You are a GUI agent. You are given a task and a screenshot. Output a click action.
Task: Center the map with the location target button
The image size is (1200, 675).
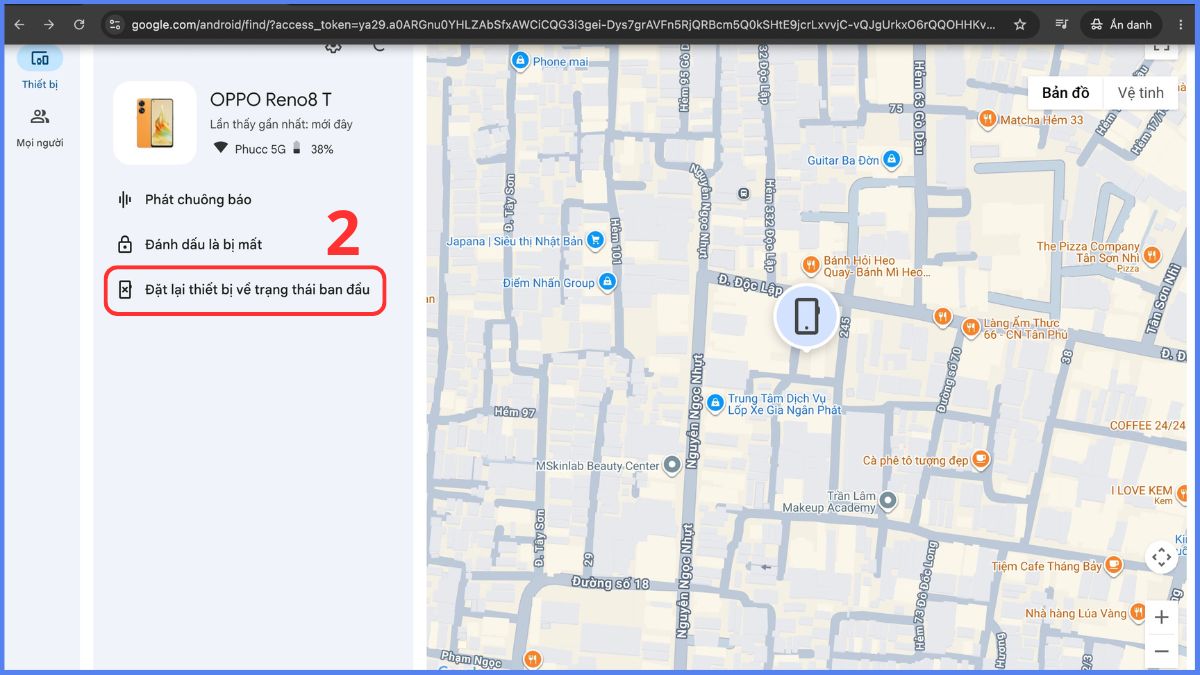(x=1161, y=557)
